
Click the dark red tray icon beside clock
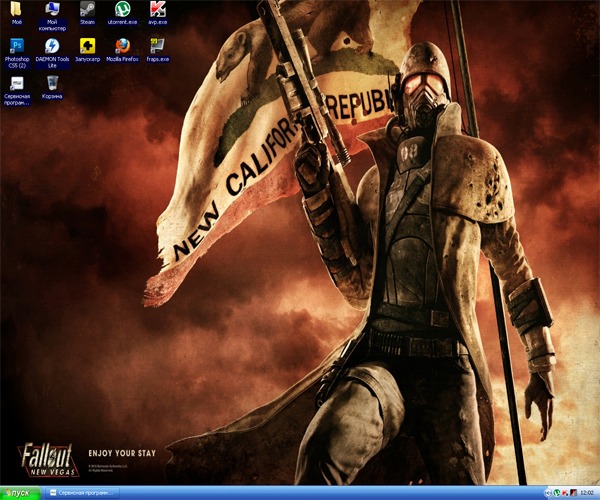coord(573,493)
